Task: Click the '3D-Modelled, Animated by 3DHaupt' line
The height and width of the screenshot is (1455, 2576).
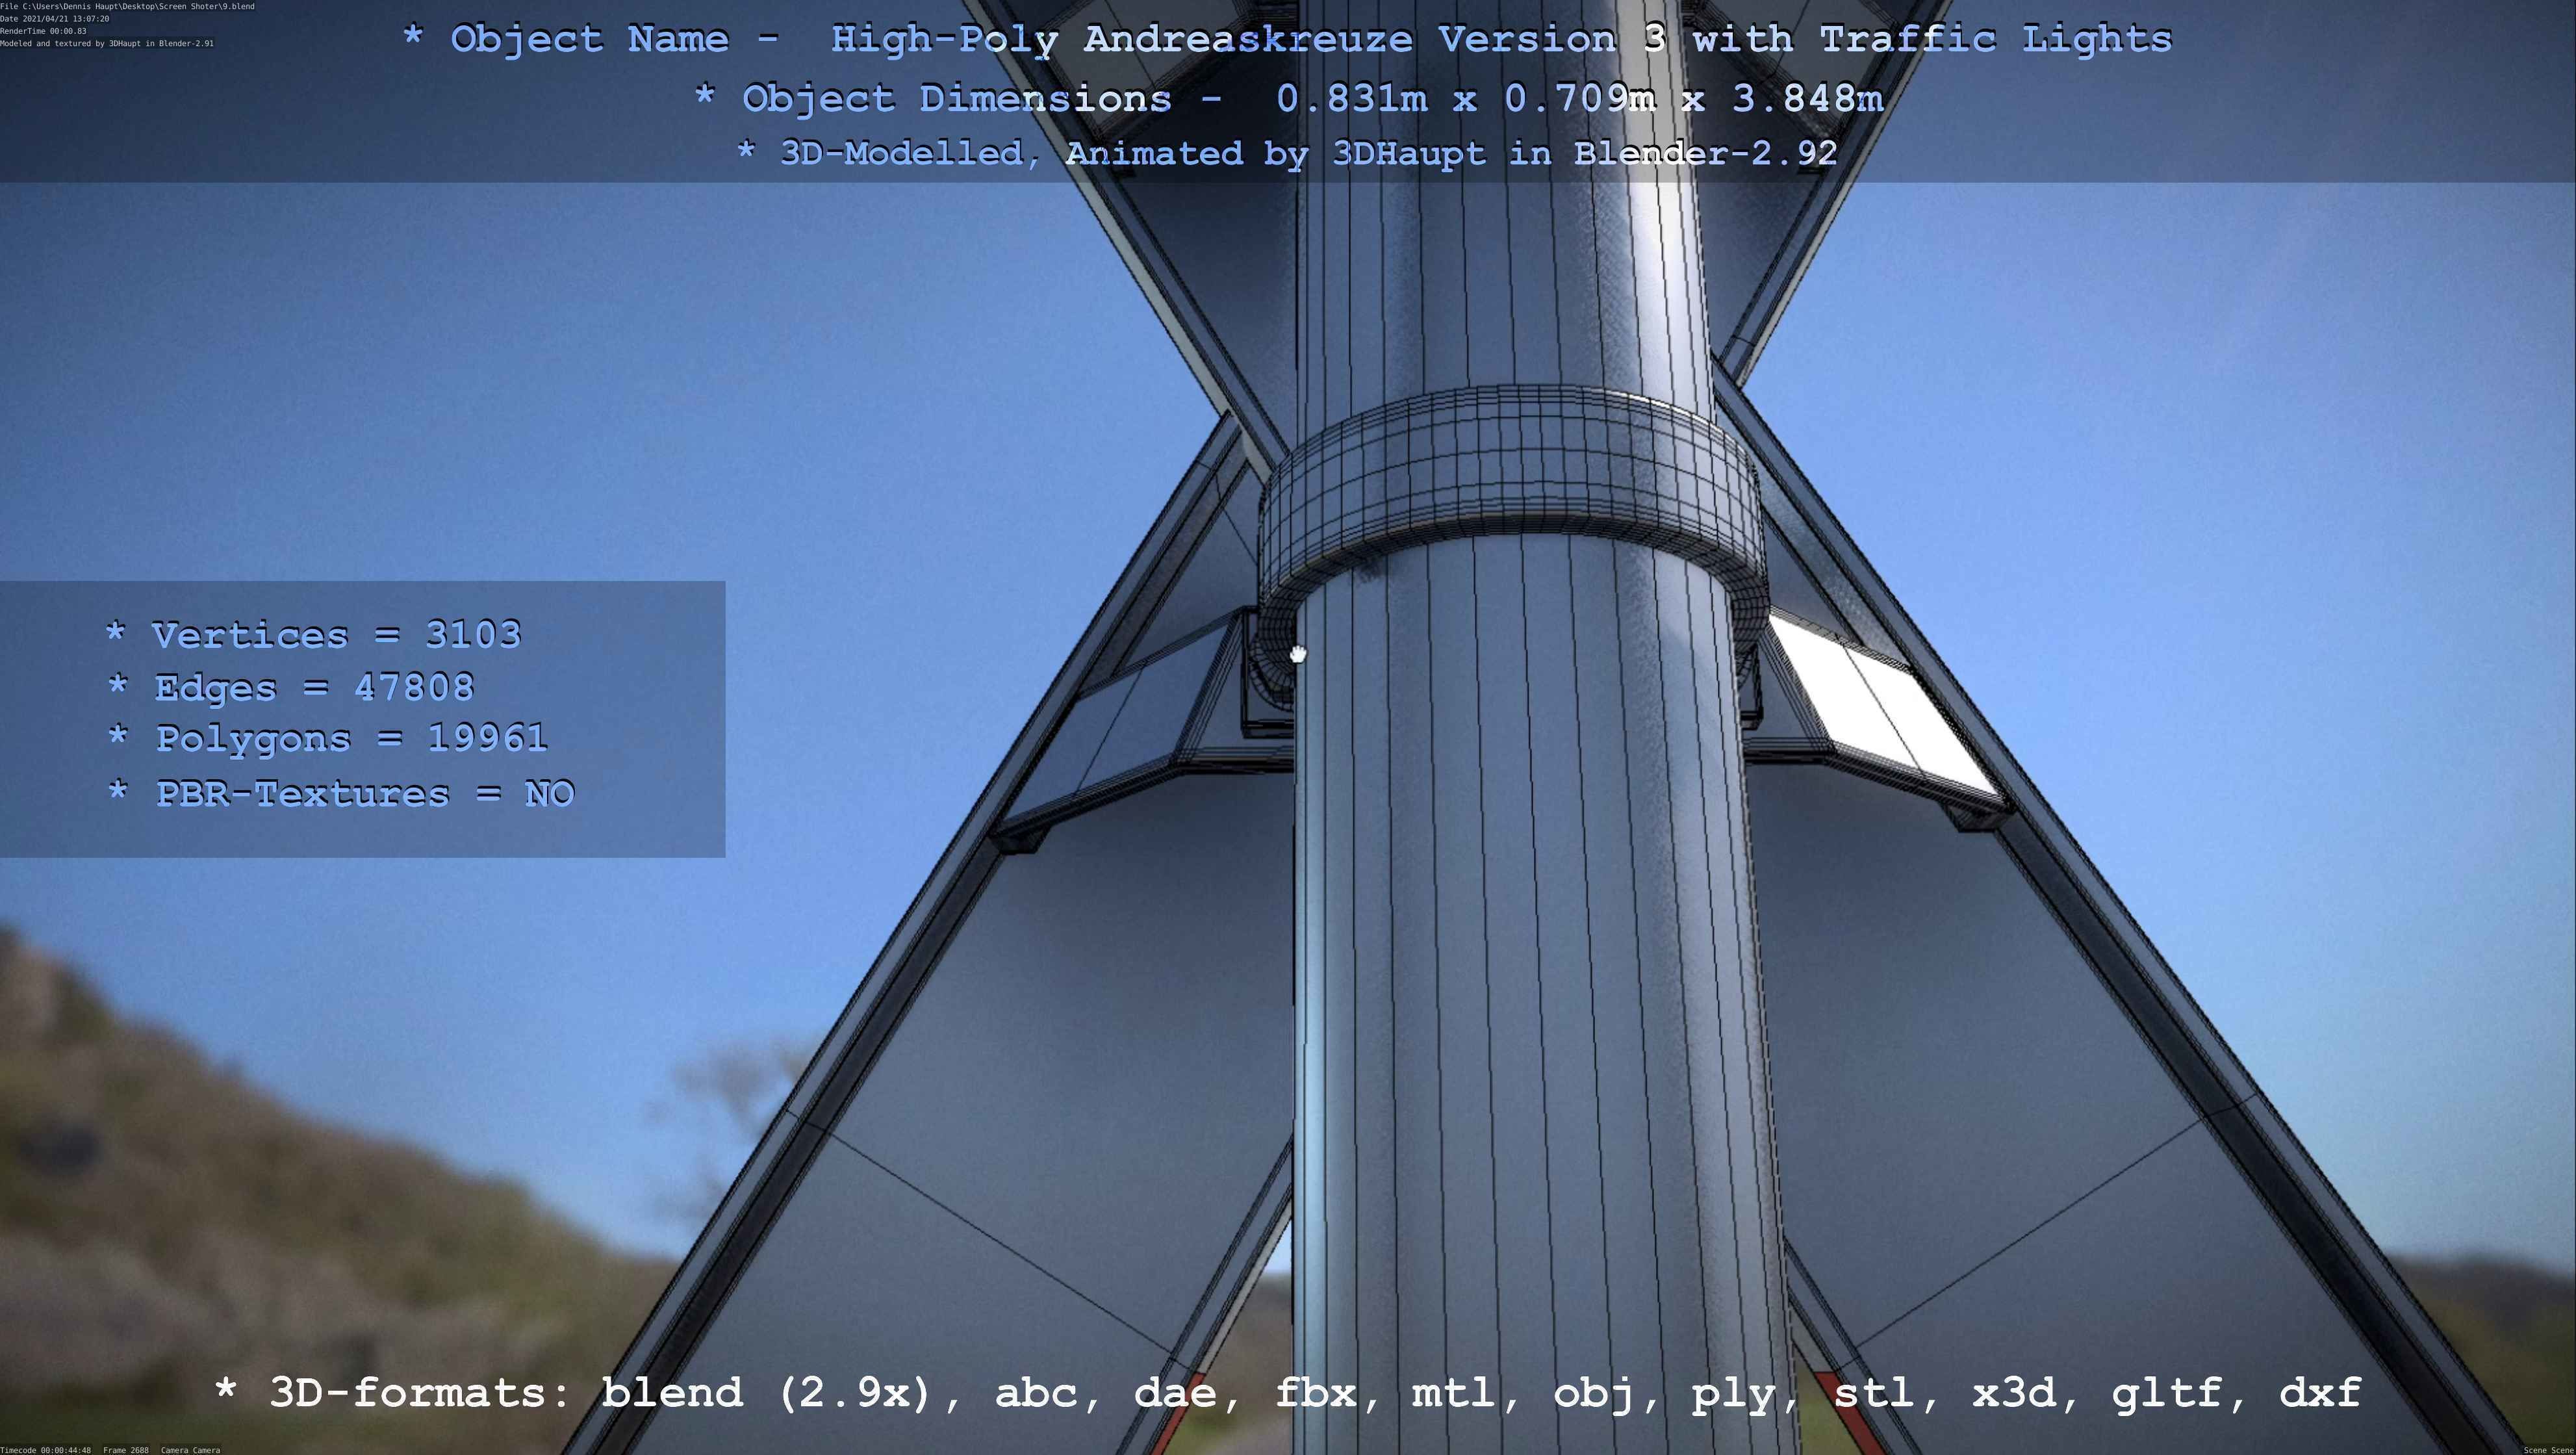Action: click(x=1287, y=153)
